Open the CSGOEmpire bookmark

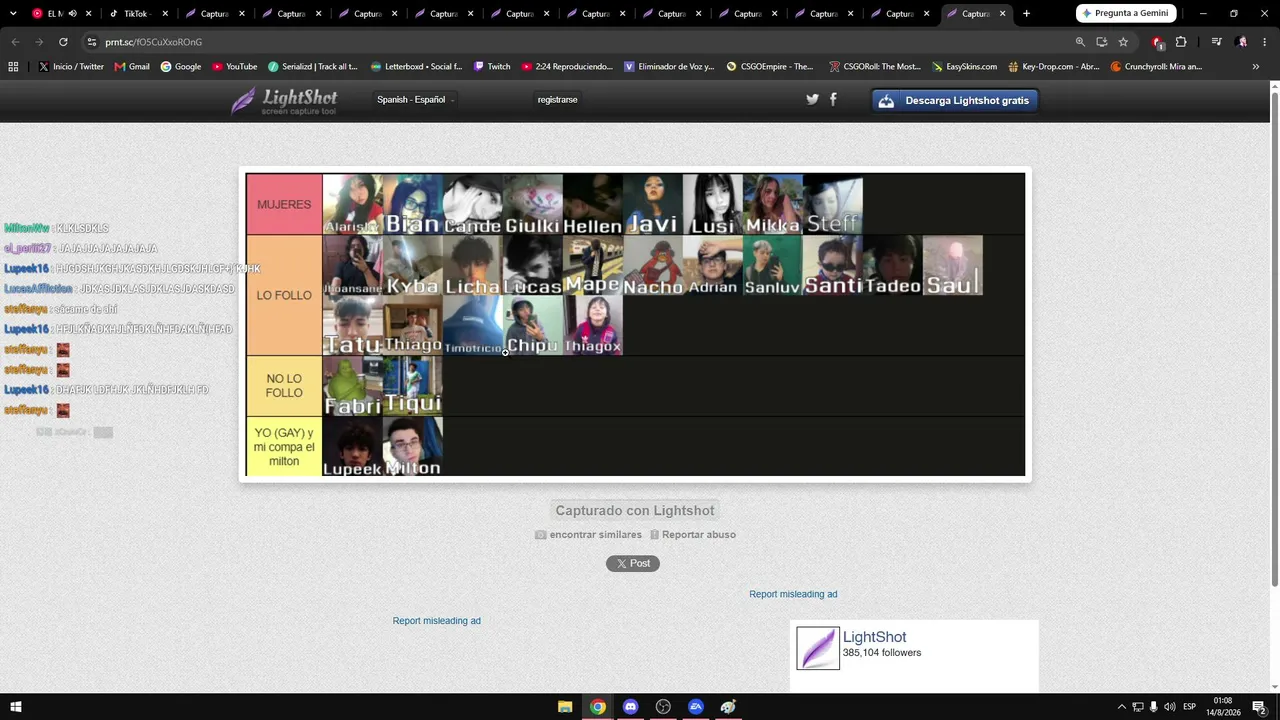pos(770,67)
